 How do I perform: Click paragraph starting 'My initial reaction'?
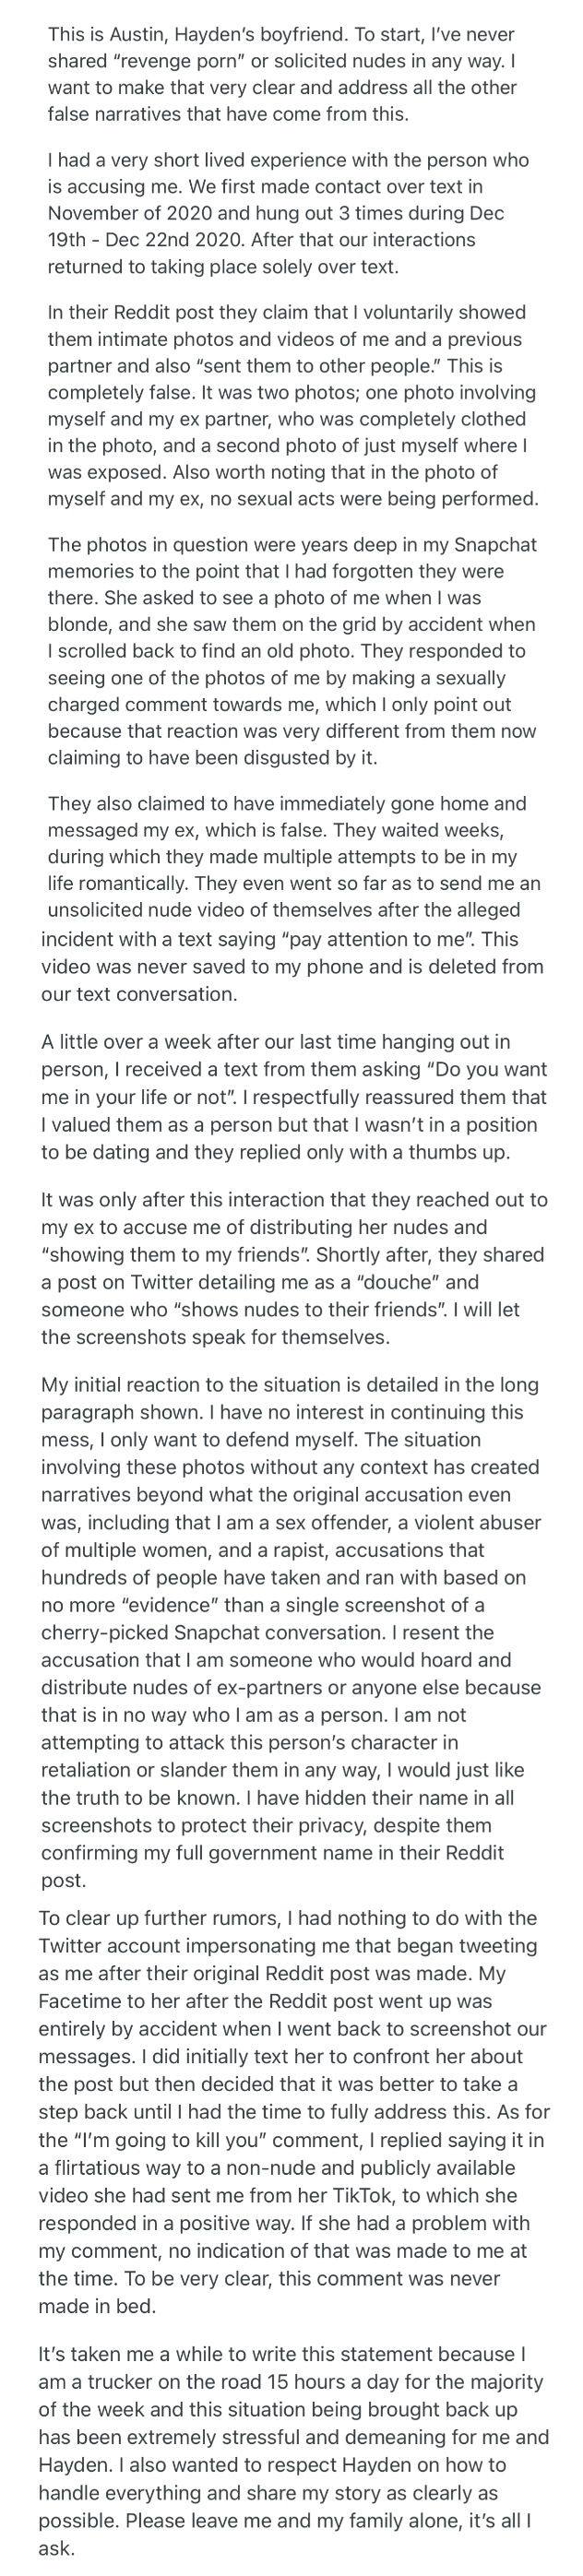coord(291,1634)
